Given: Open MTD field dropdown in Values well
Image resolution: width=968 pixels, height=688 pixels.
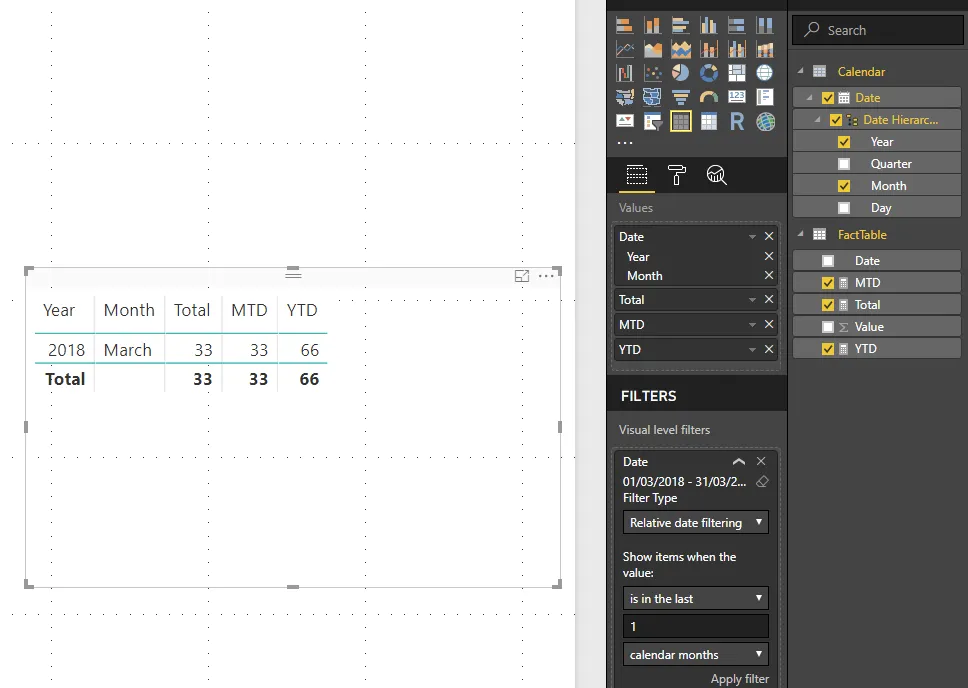Looking at the screenshot, I should pyautogui.click(x=752, y=325).
